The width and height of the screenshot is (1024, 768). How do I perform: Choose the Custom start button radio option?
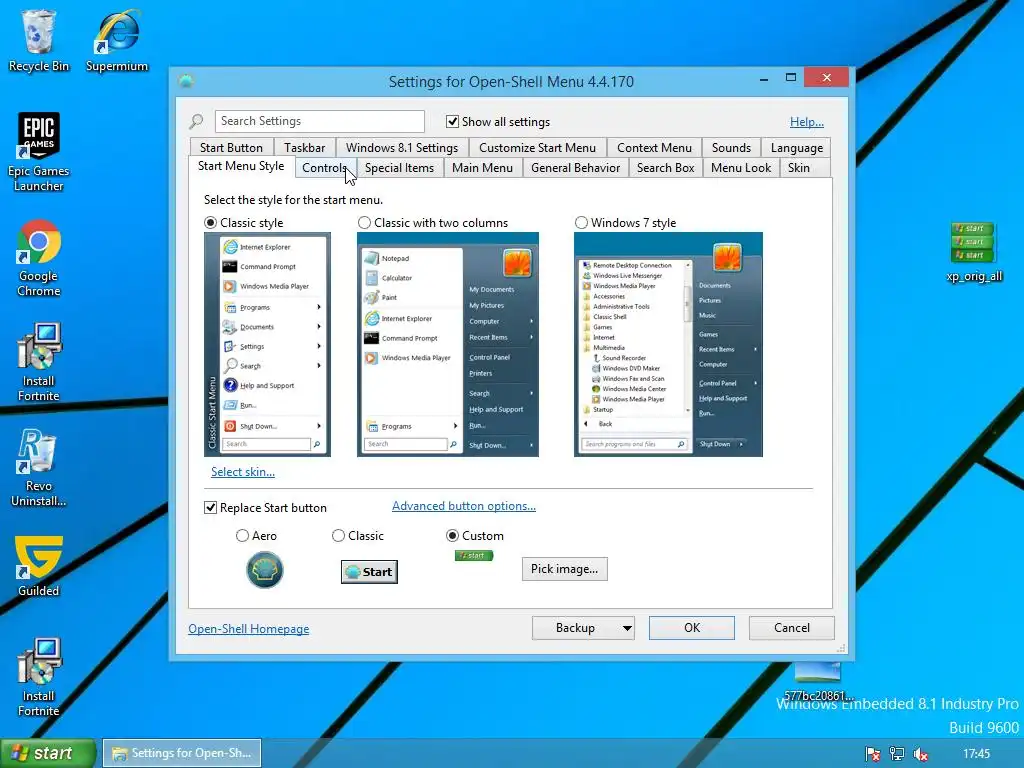click(452, 536)
